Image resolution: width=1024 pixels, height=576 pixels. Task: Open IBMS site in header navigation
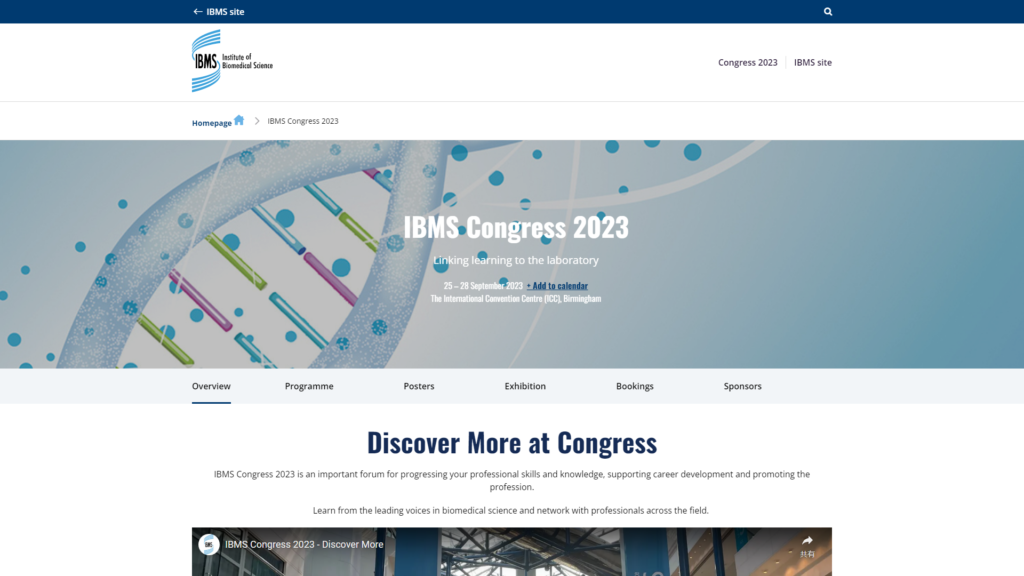click(x=812, y=63)
